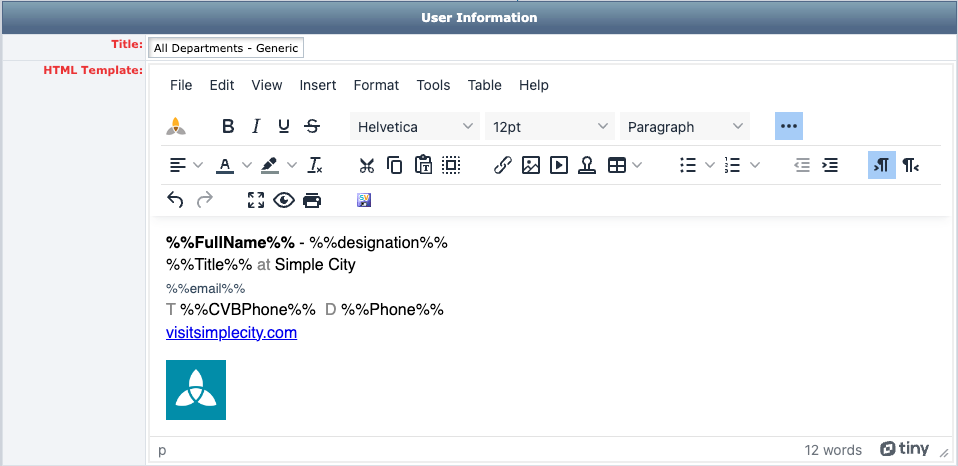Viewport: 958px width, 466px height.
Task: Open the Table menu
Action: [x=485, y=85]
